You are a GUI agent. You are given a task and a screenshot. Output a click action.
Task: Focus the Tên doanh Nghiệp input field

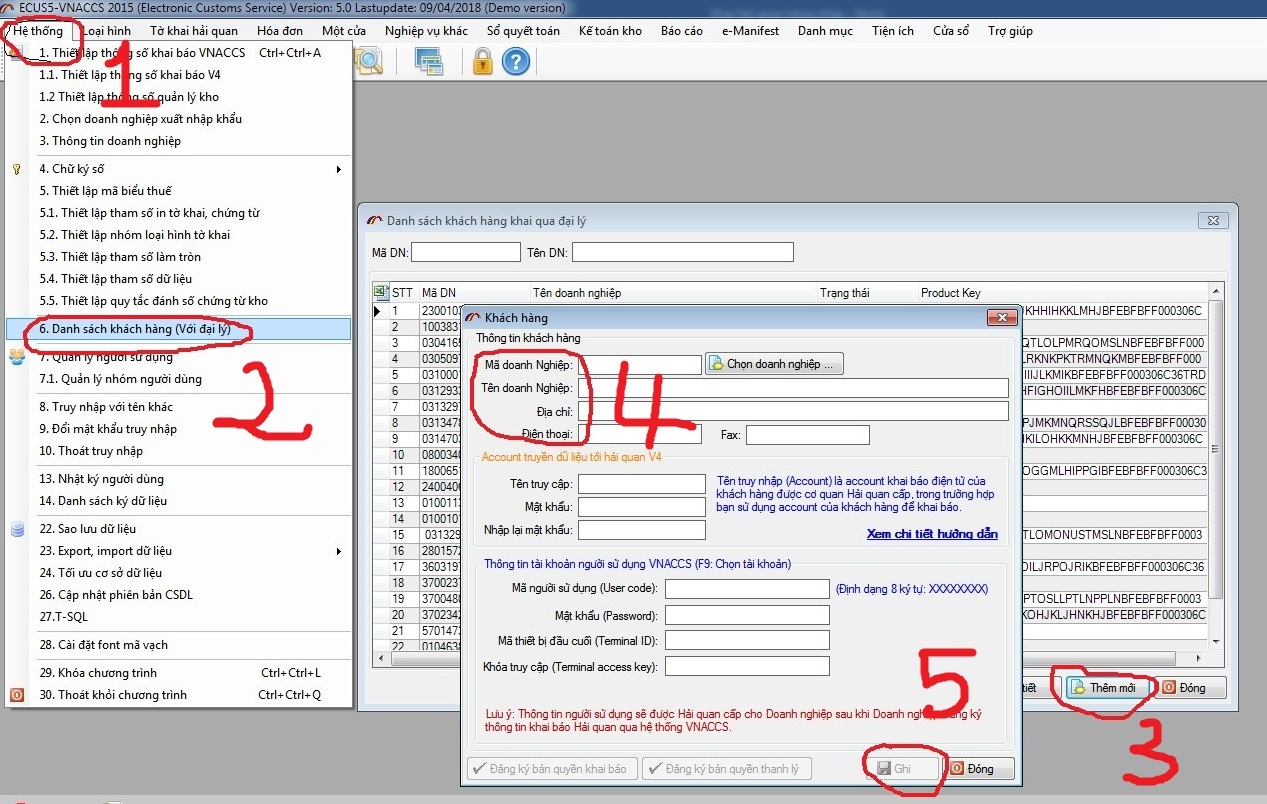click(792, 388)
